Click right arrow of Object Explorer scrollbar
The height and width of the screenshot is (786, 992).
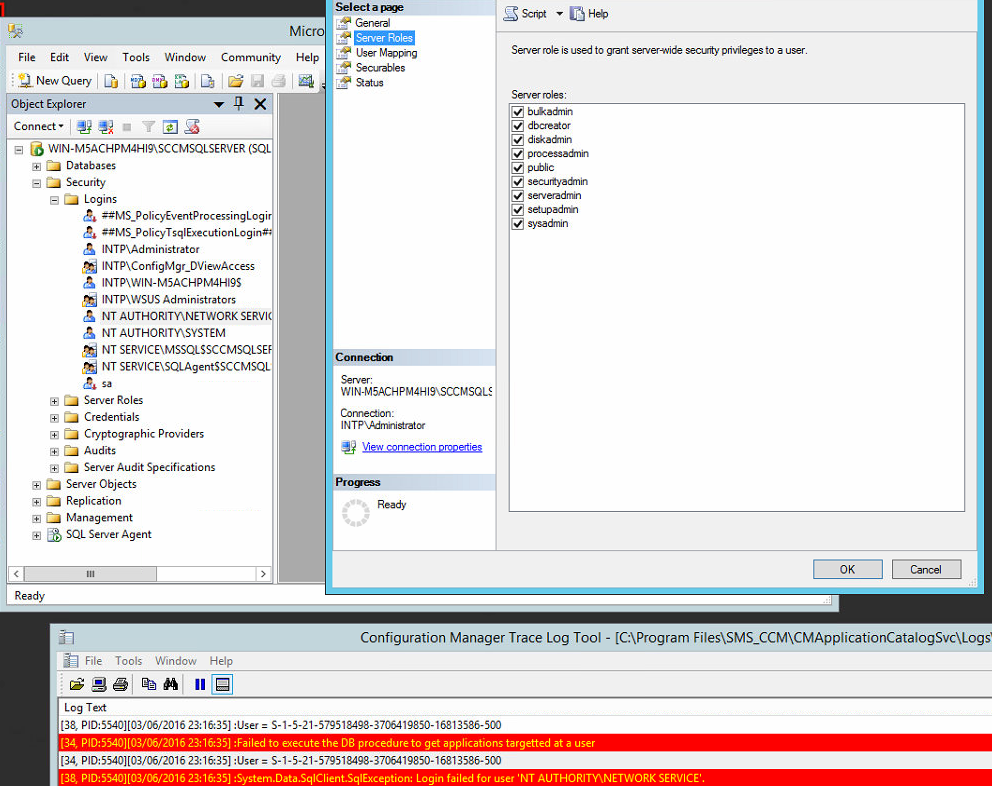tap(264, 574)
